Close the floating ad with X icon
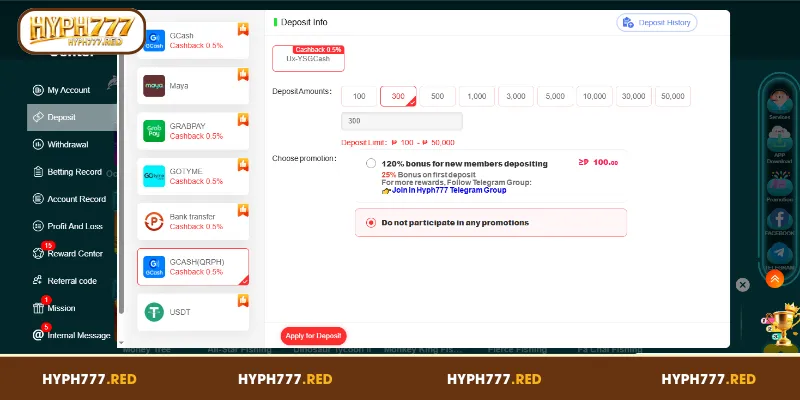This screenshot has width=800, height=400. pos(743,285)
